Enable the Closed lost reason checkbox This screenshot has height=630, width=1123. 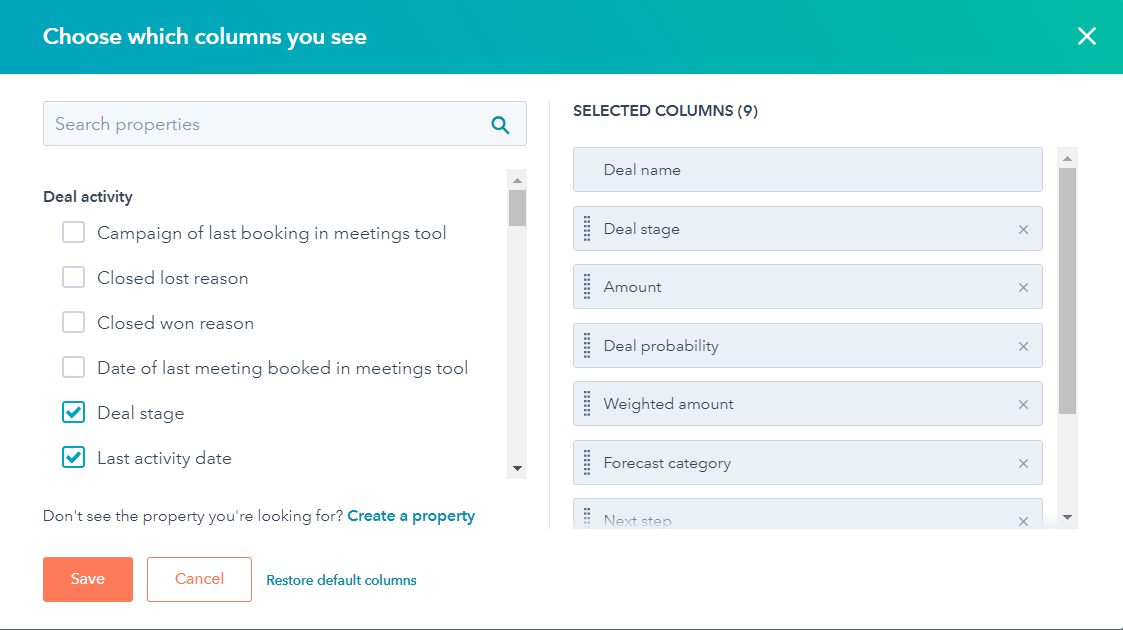pyautogui.click(x=73, y=277)
